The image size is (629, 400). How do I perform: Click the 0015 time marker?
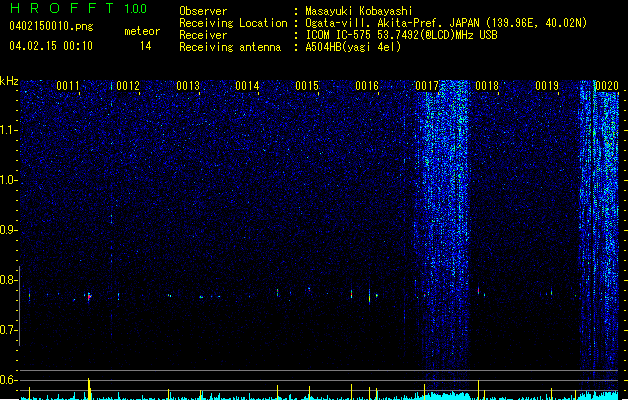[307, 86]
